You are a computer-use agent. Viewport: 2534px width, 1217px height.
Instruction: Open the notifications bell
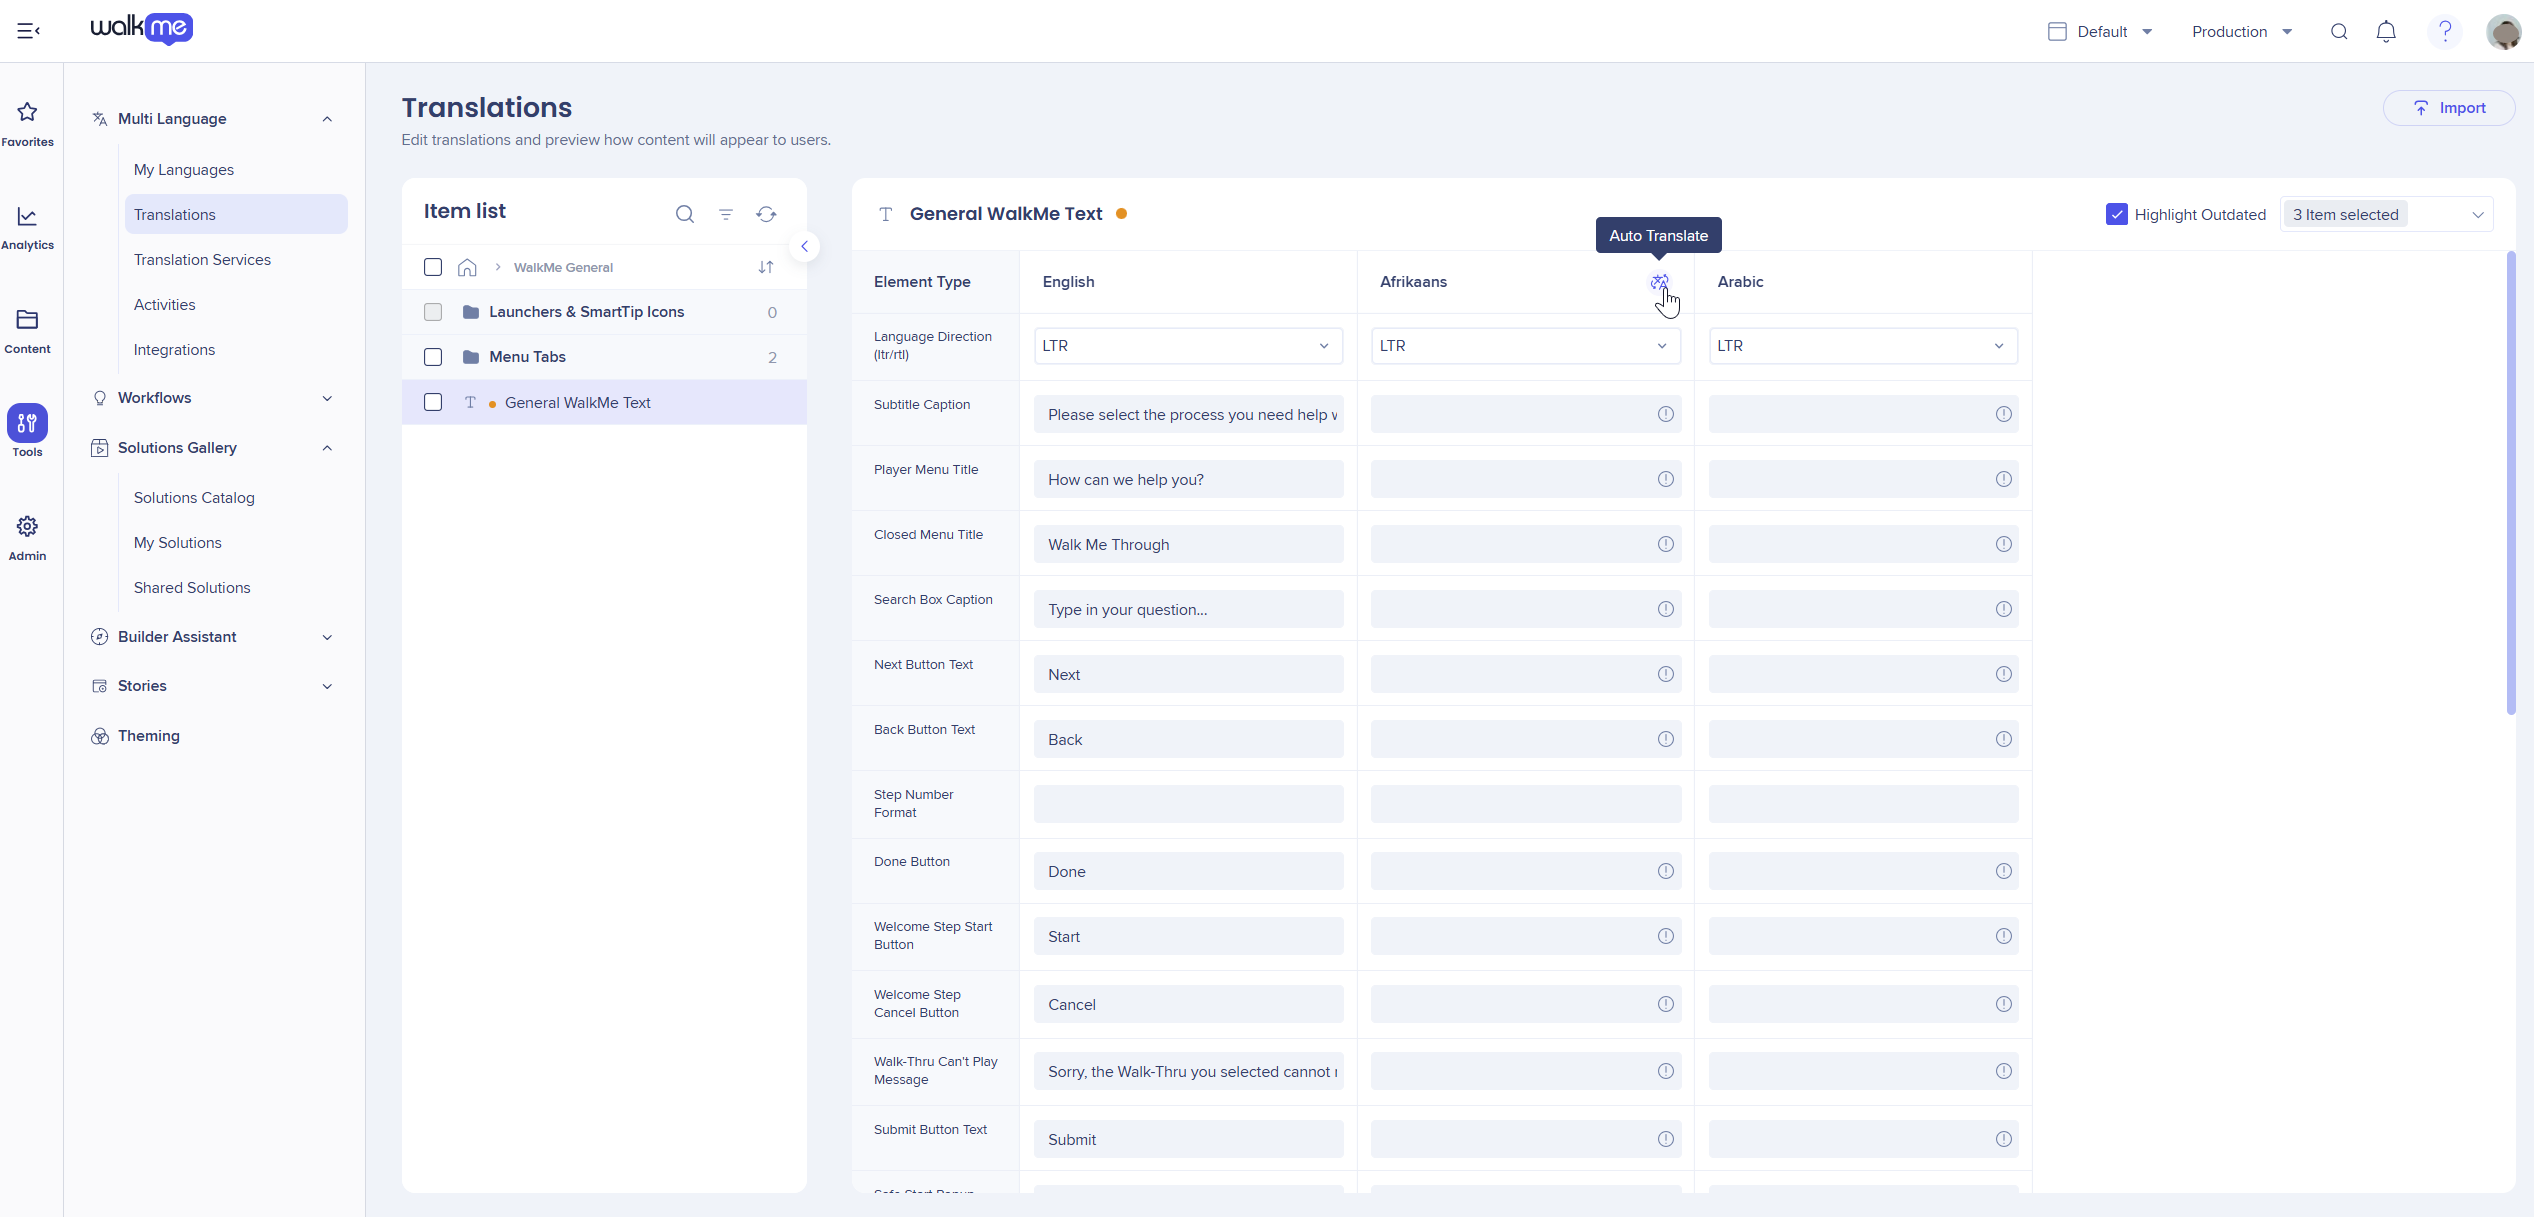point(2386,32)
